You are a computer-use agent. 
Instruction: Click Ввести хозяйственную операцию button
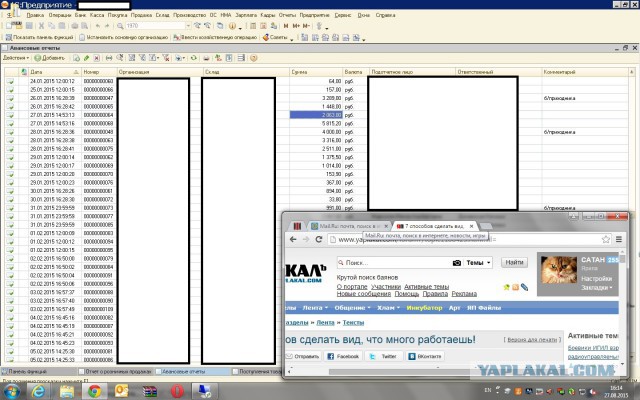(x=215, y=37)
